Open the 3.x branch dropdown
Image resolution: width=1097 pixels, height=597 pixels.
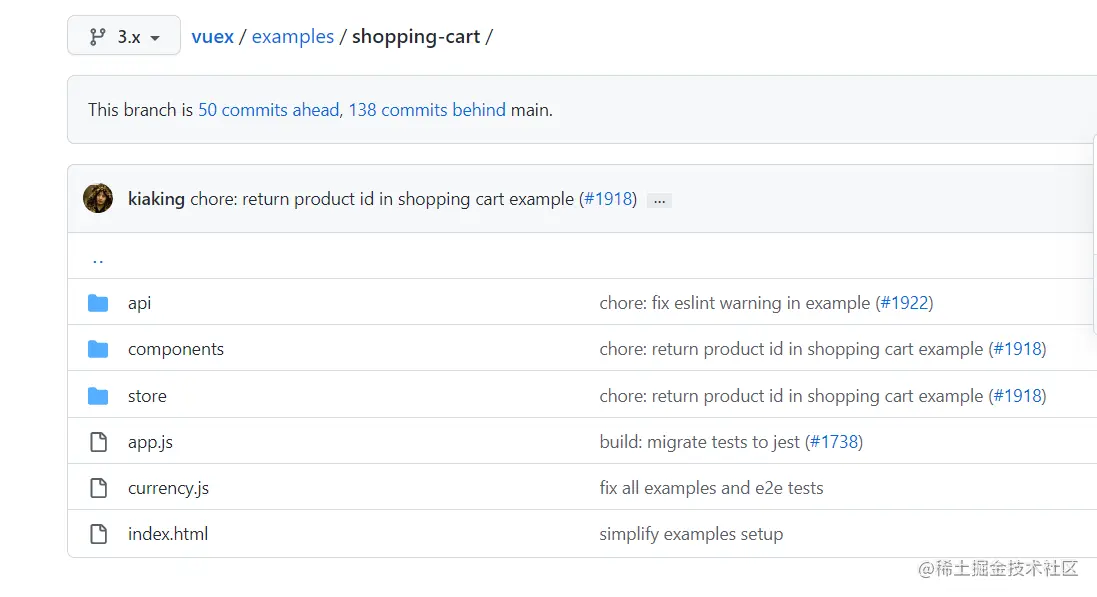point(124,37)
